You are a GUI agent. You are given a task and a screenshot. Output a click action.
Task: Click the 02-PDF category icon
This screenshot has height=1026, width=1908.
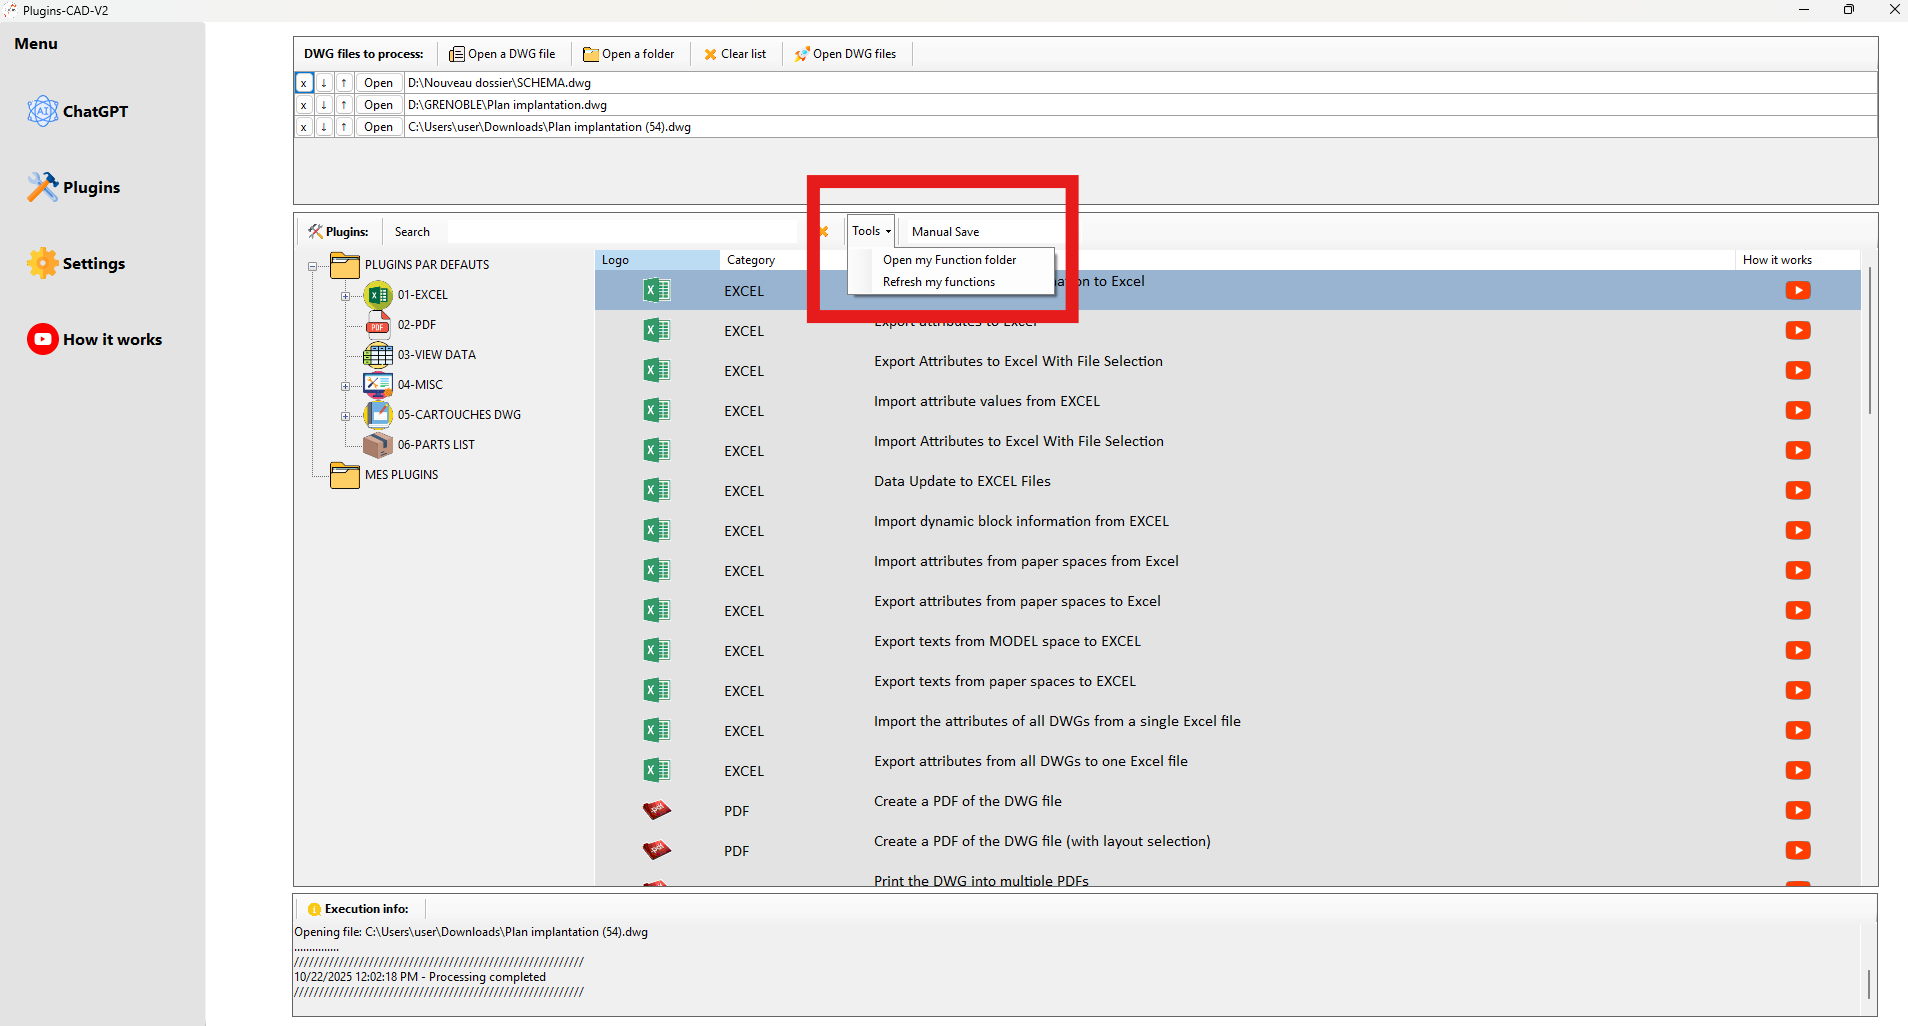377,324
